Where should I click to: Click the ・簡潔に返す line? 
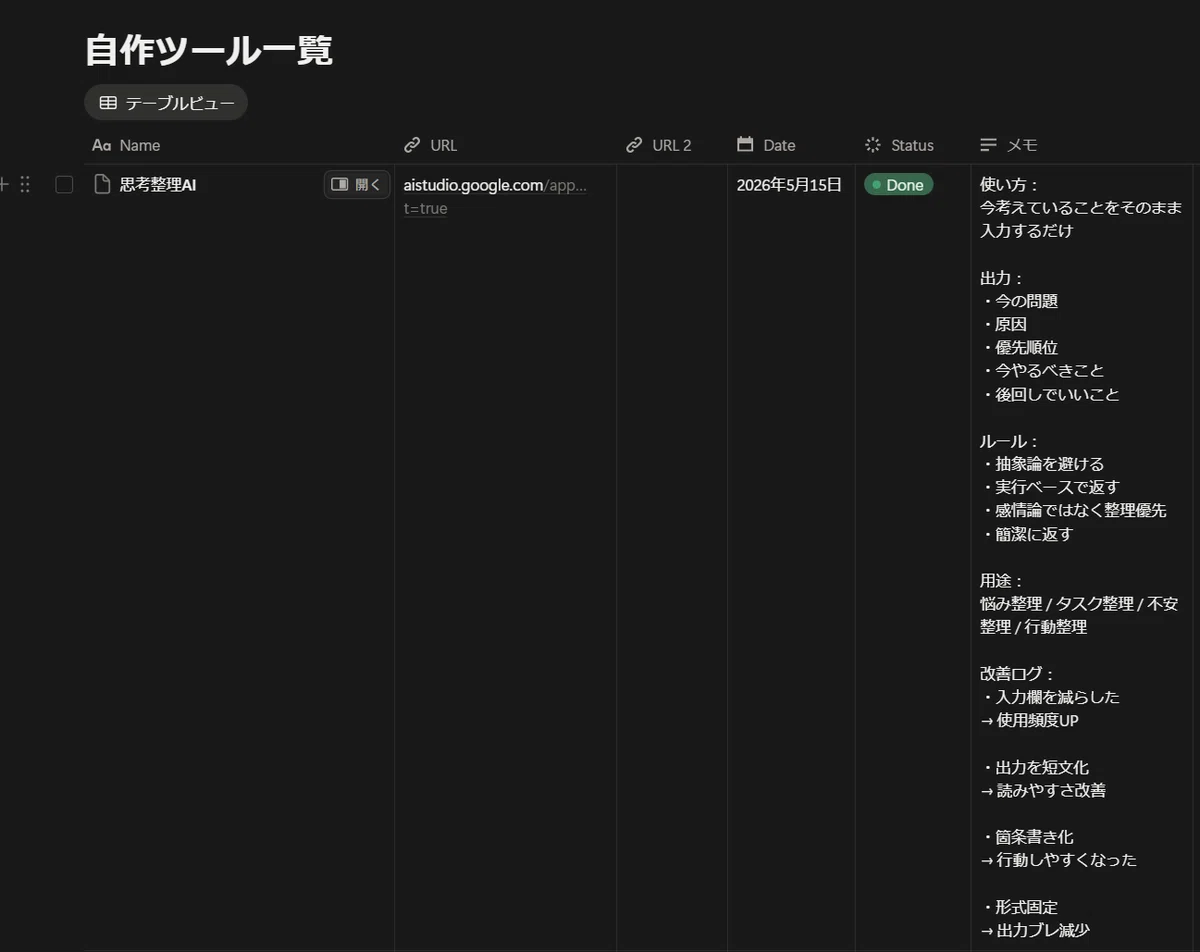coord(1026,534)
